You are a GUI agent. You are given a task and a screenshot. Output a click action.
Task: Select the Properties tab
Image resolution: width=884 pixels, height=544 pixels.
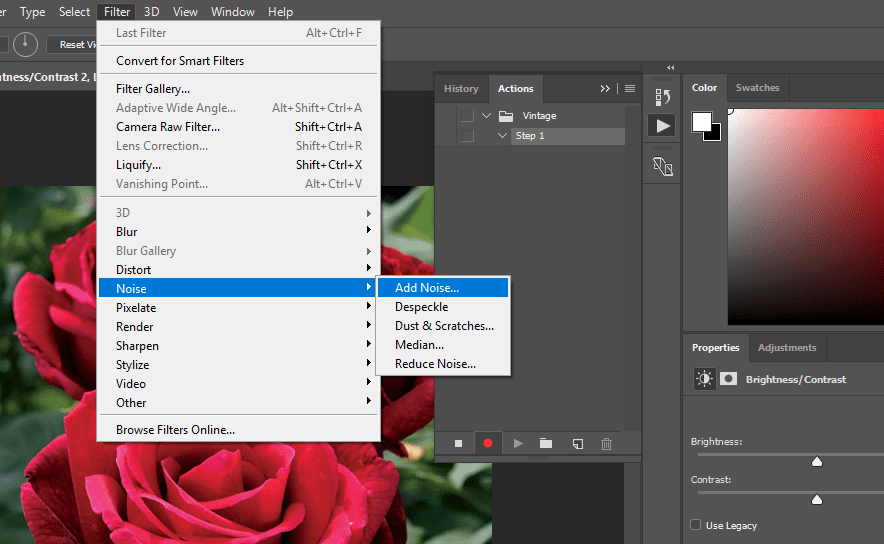point(715,348)
